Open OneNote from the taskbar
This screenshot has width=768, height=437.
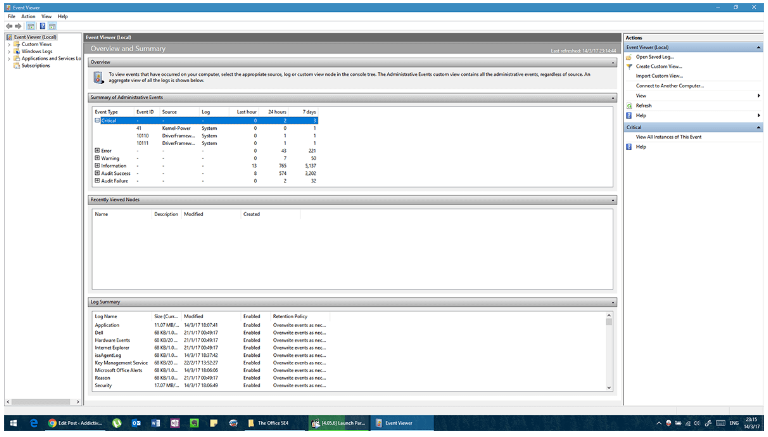pos(175,423)
